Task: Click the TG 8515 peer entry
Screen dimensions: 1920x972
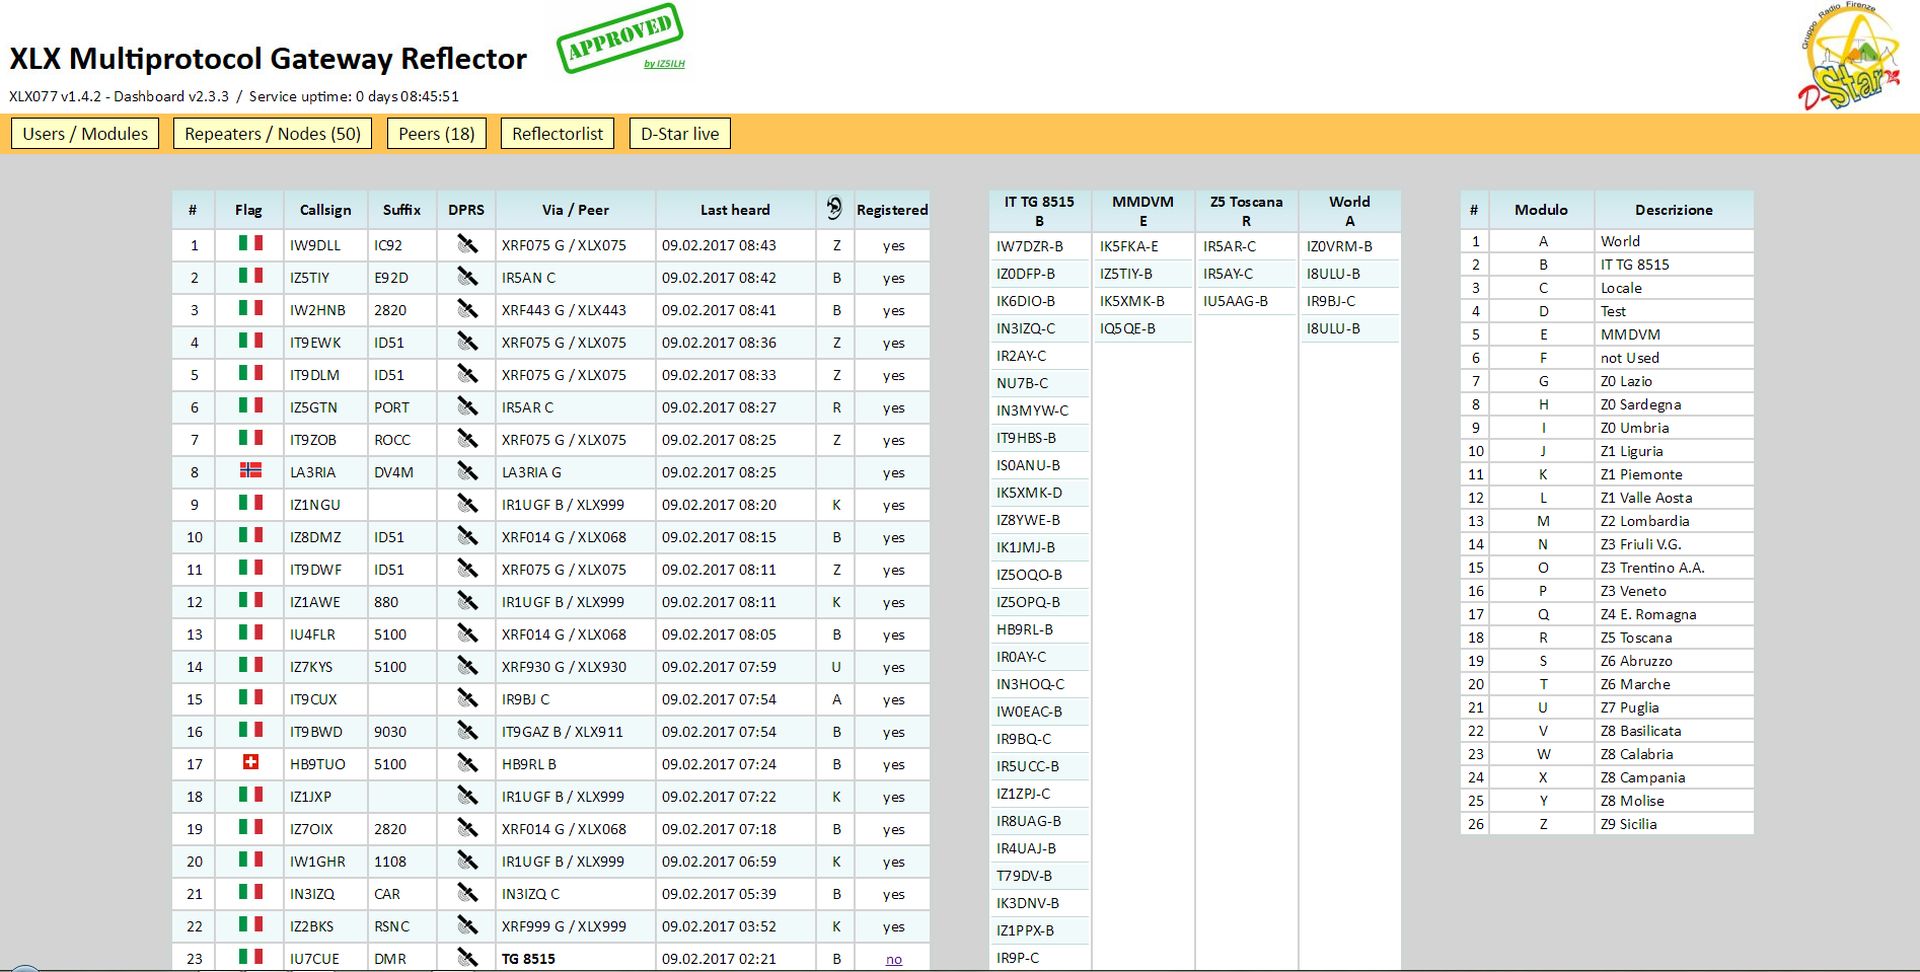Action: (528, 959)
